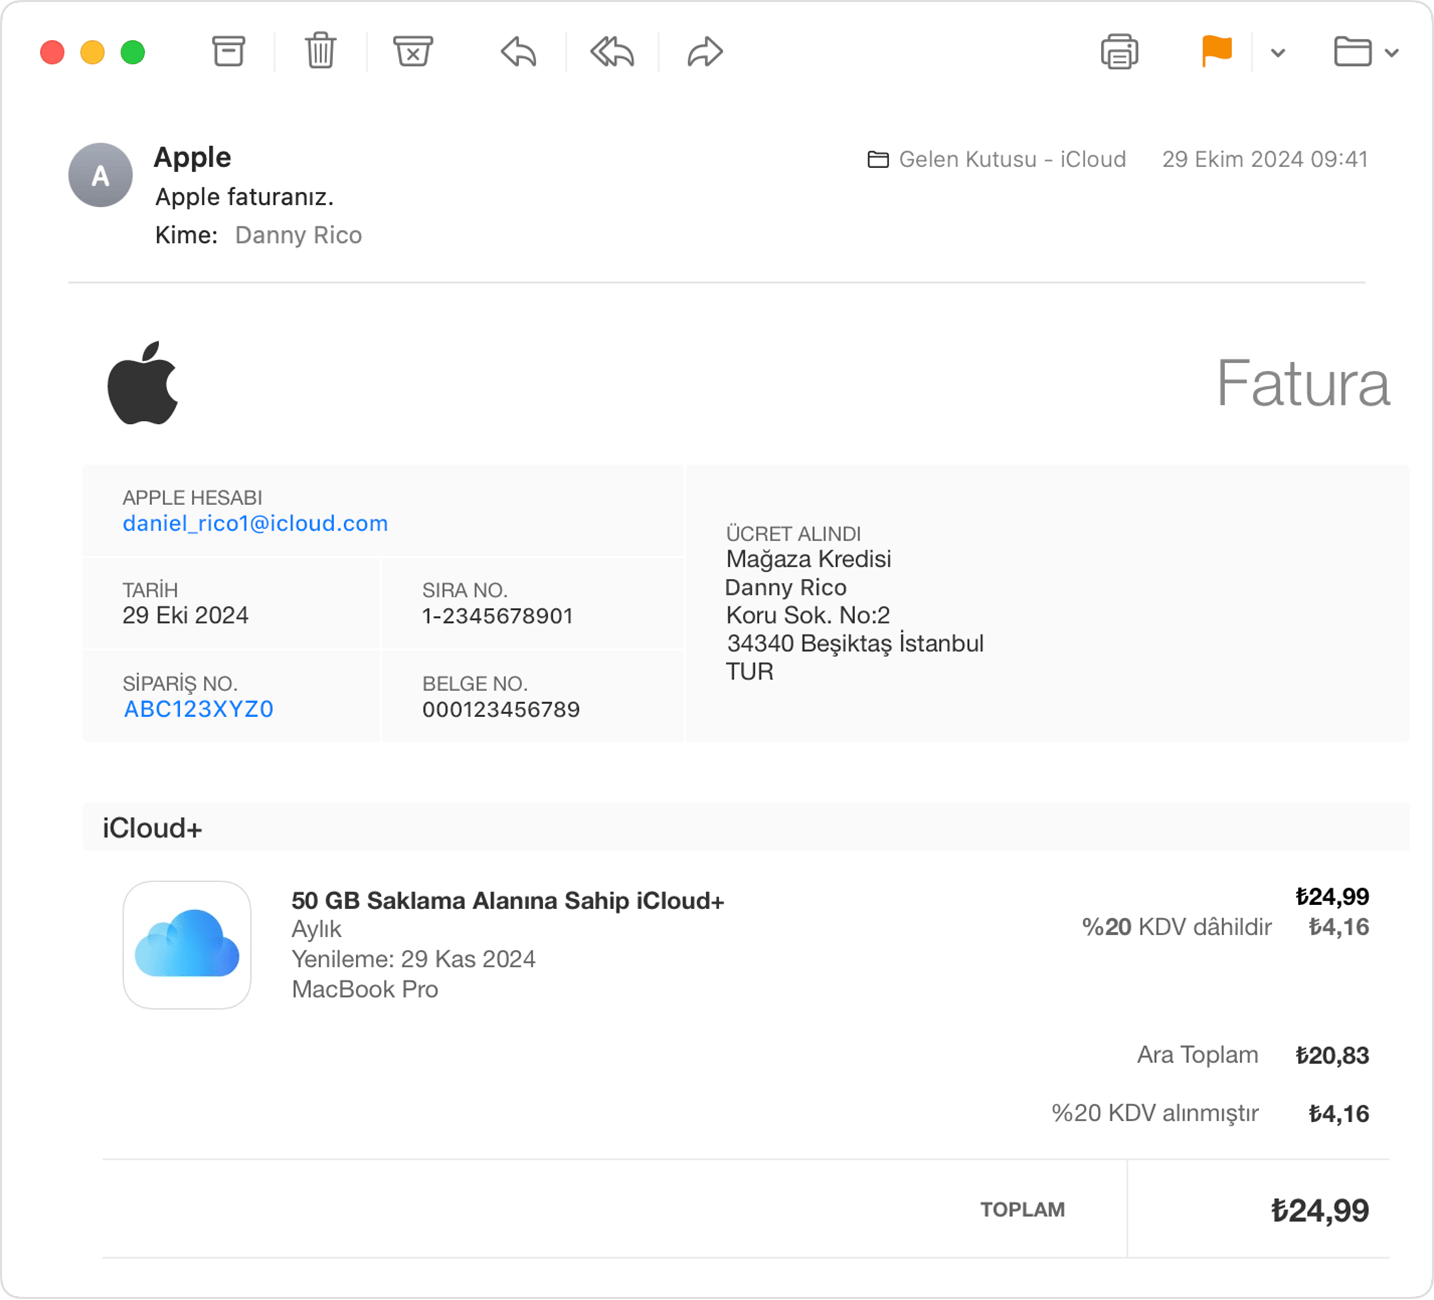Open daniel_rico1@icloud.com link
Image resolution: width=1434 pixels, height=1300 pixels.
(x=255, y=523)
